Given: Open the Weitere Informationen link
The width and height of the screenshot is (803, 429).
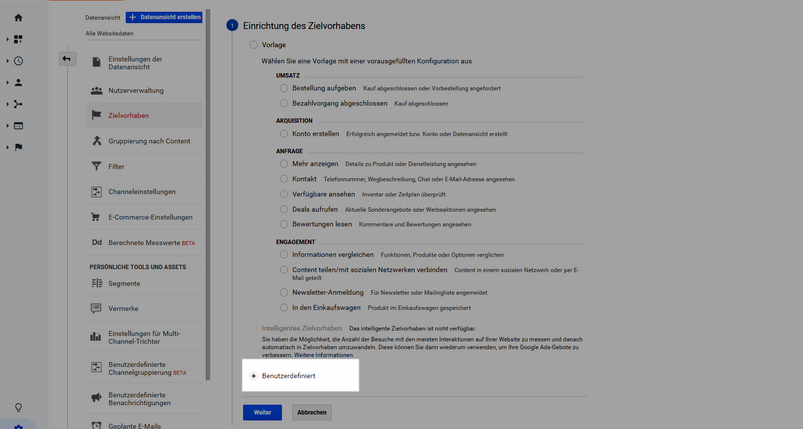Looking at the screenshot, I should pyautogui.click(x=323, y=355).
